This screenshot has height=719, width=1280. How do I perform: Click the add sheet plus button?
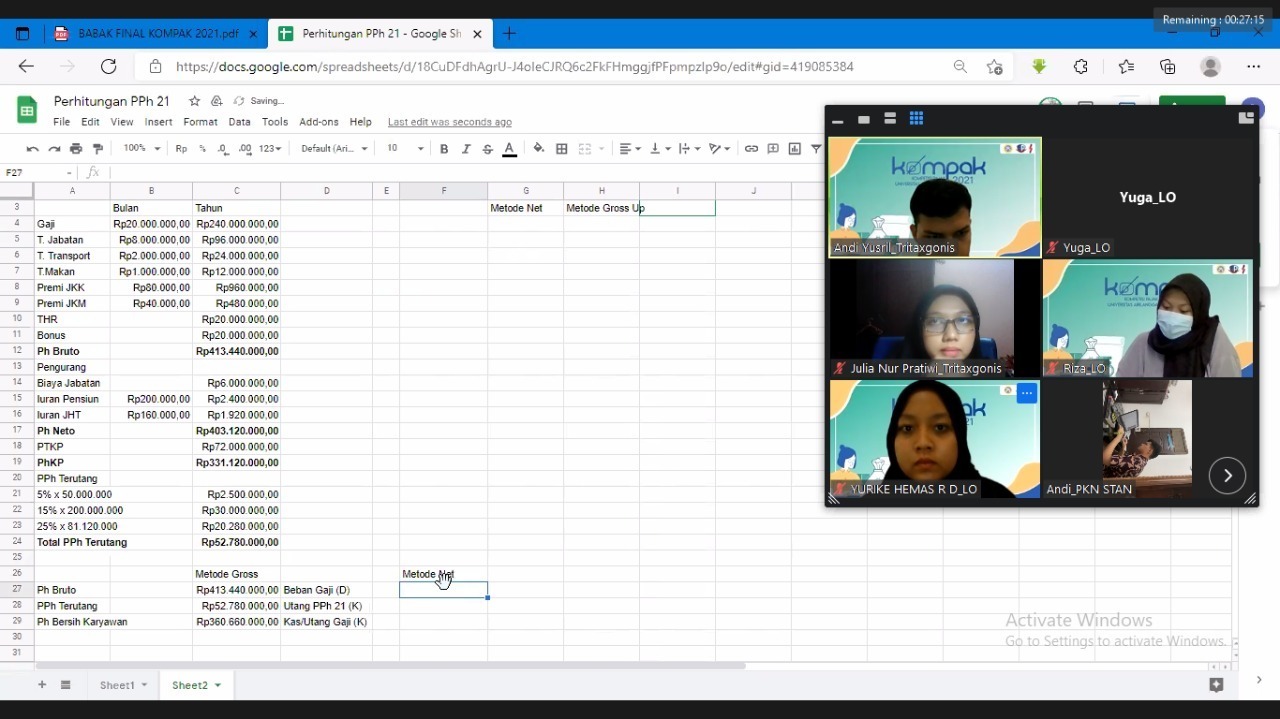pyautogui.click(x=42, y=685)
